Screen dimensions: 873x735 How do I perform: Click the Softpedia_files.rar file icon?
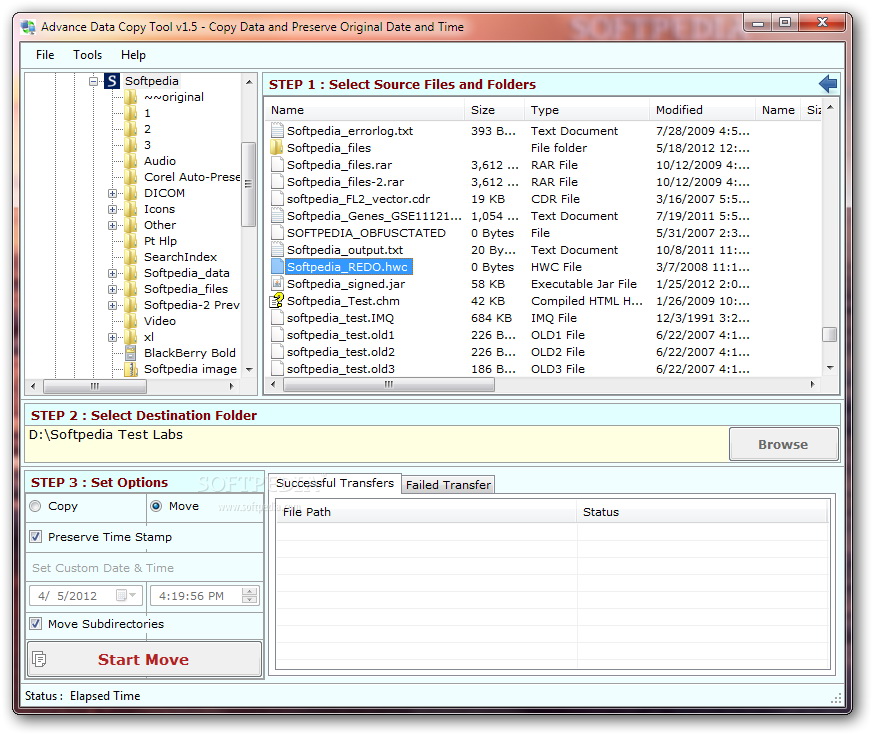coord(277,165)
